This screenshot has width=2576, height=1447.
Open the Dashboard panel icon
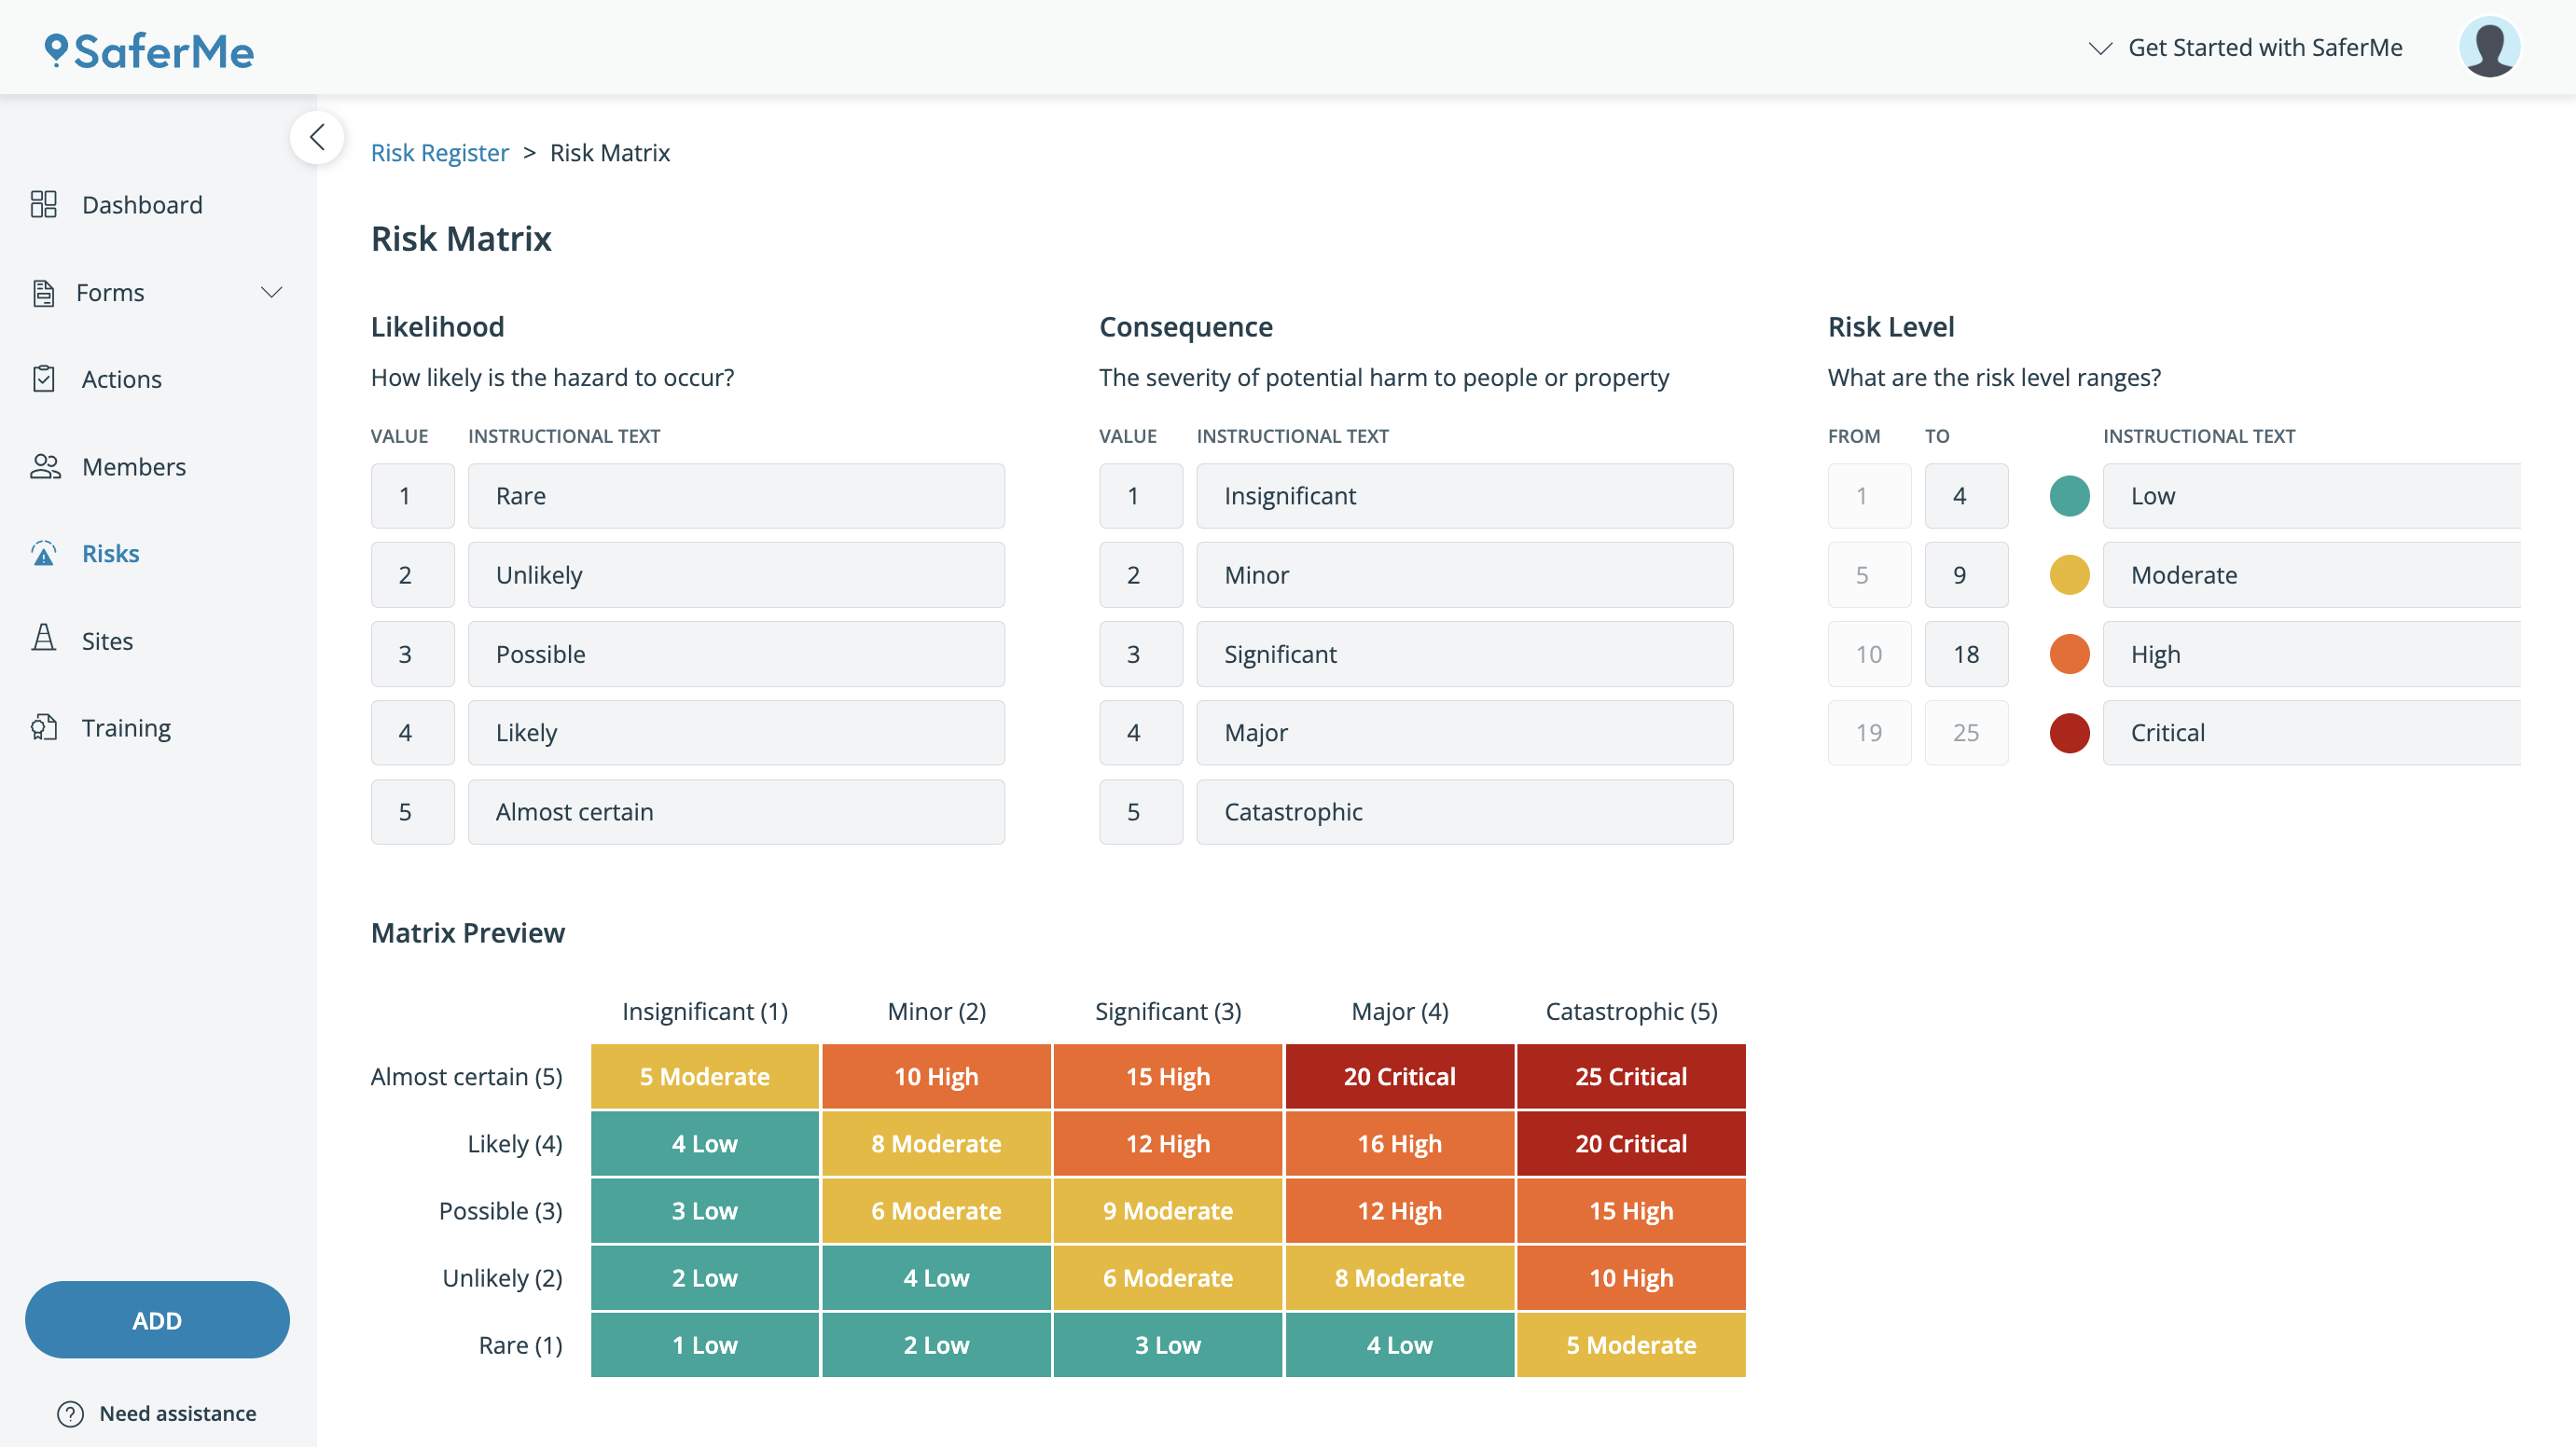click(45, 204)
